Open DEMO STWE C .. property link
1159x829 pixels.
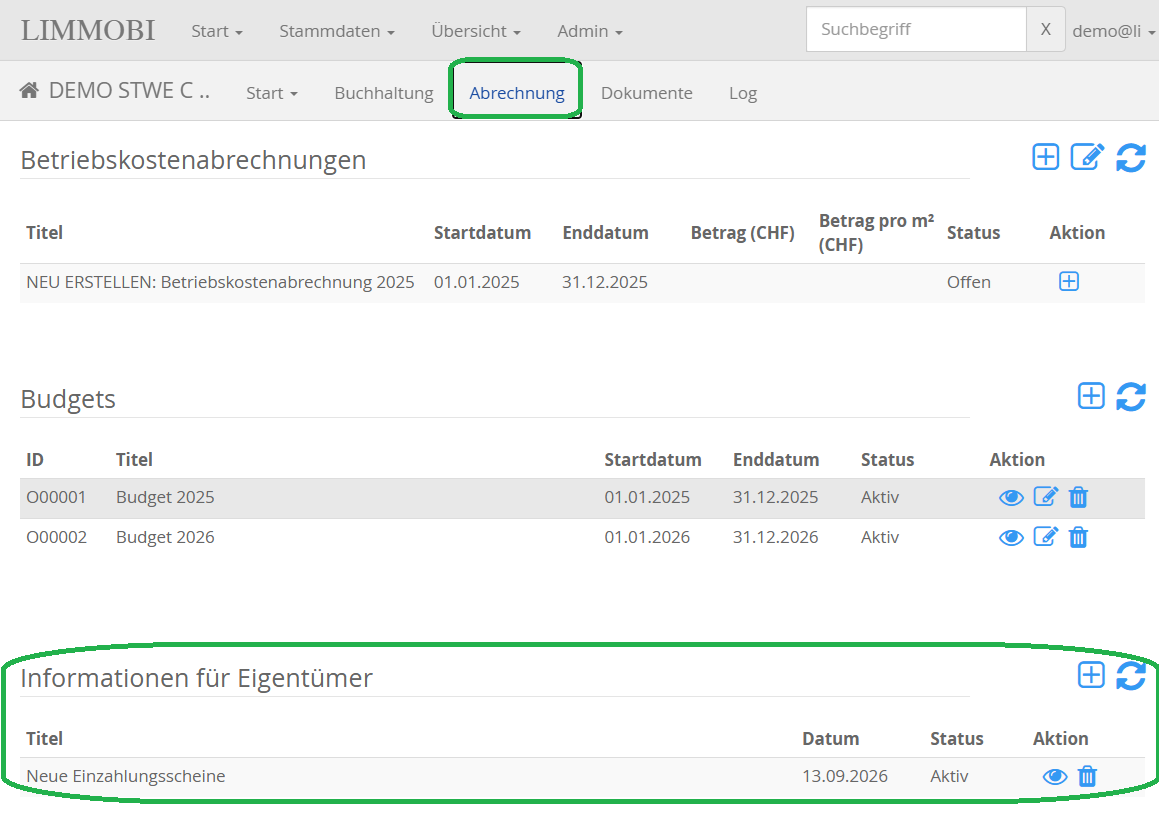[x=129, y=91]
